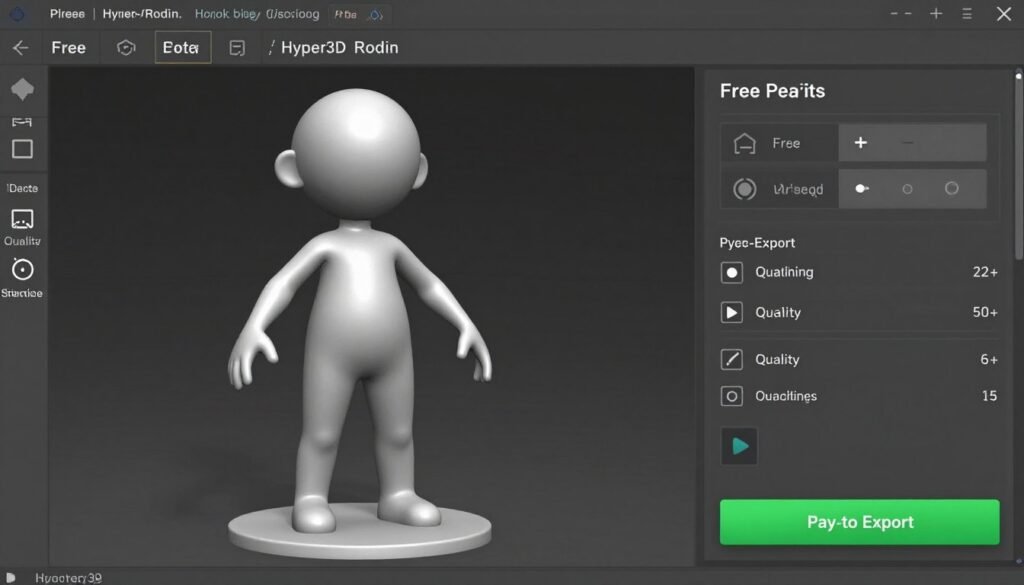Click the right panel vertical scrollbar
Viewport: 1024px width, 585px height.
(1018, 165)
